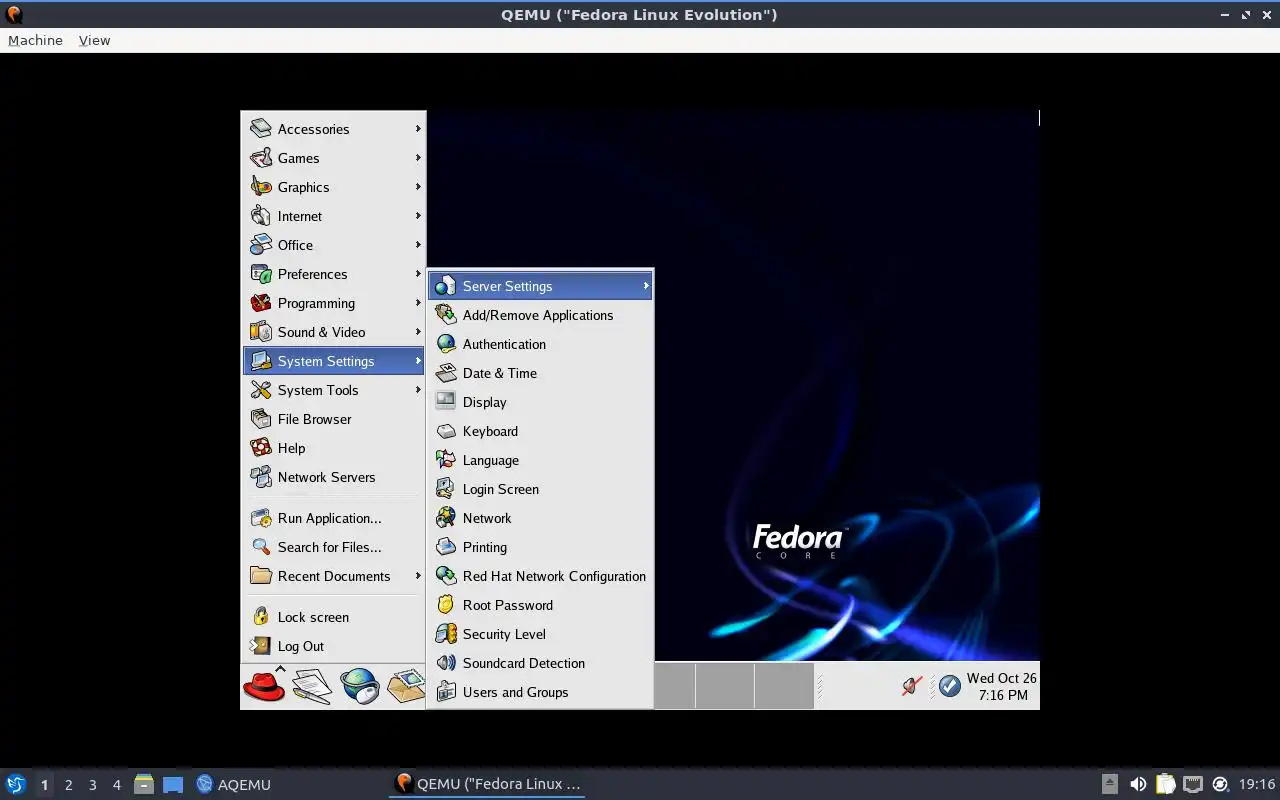
Task: Click the Network Servers icon
Action: pos(261,477)
